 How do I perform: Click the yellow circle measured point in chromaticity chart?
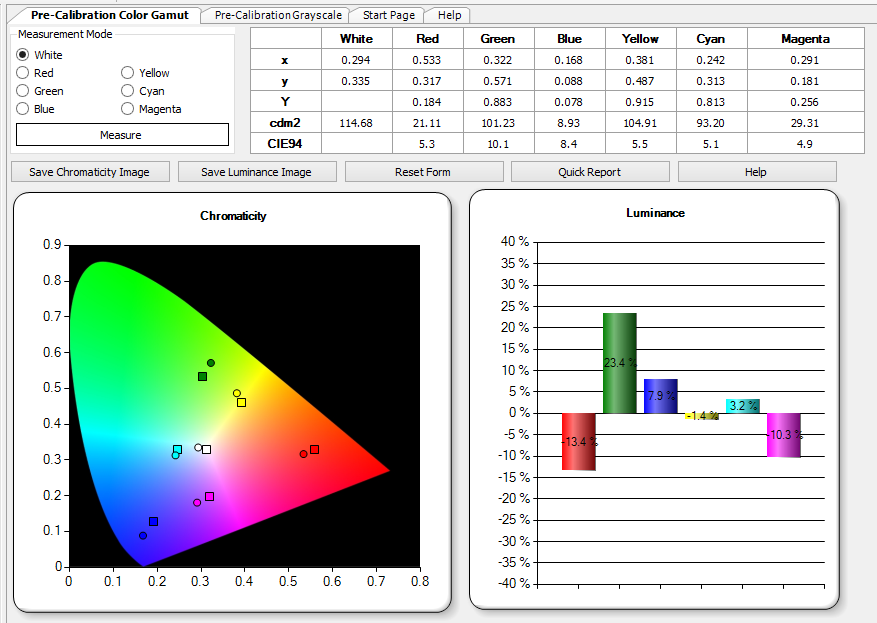click(x=237, y=393)
